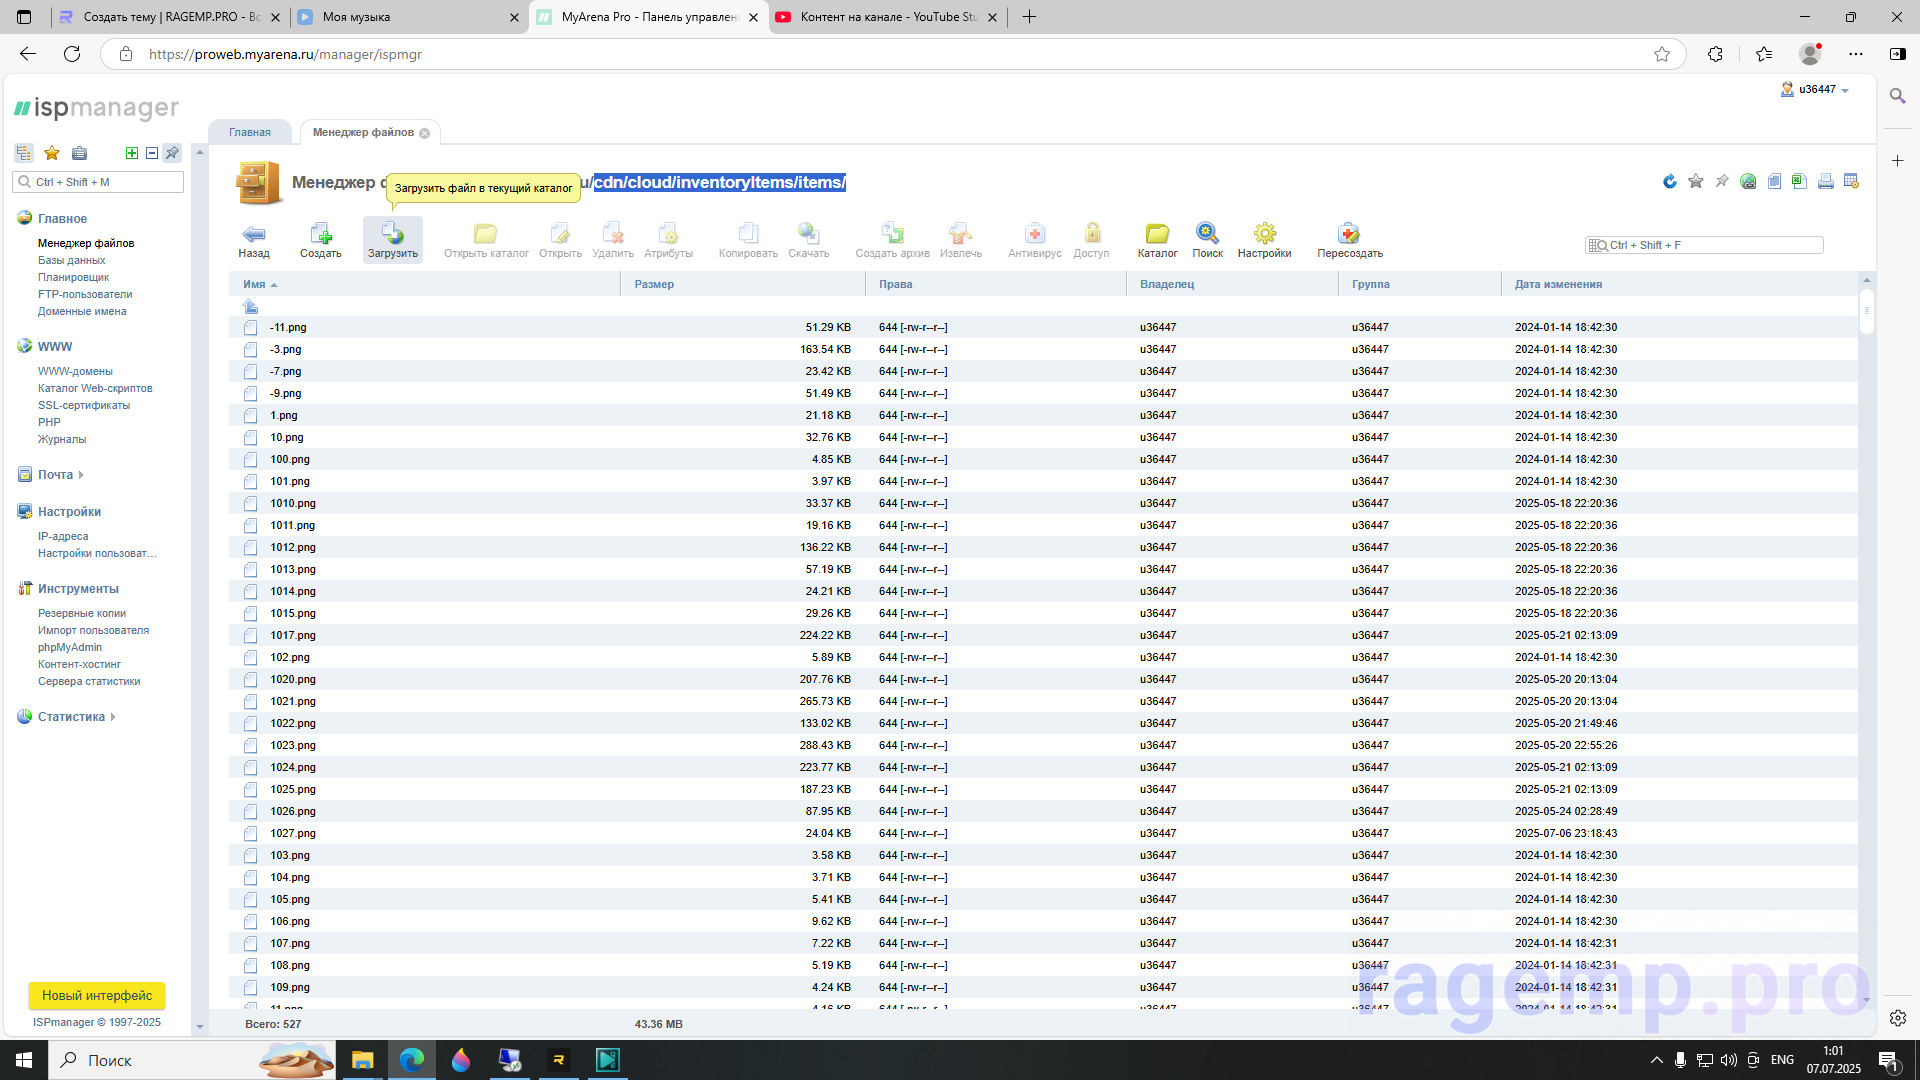Open the Каталог toolbar icon
Screen dimensions: 1920x1080
[x=1157, y=235]
